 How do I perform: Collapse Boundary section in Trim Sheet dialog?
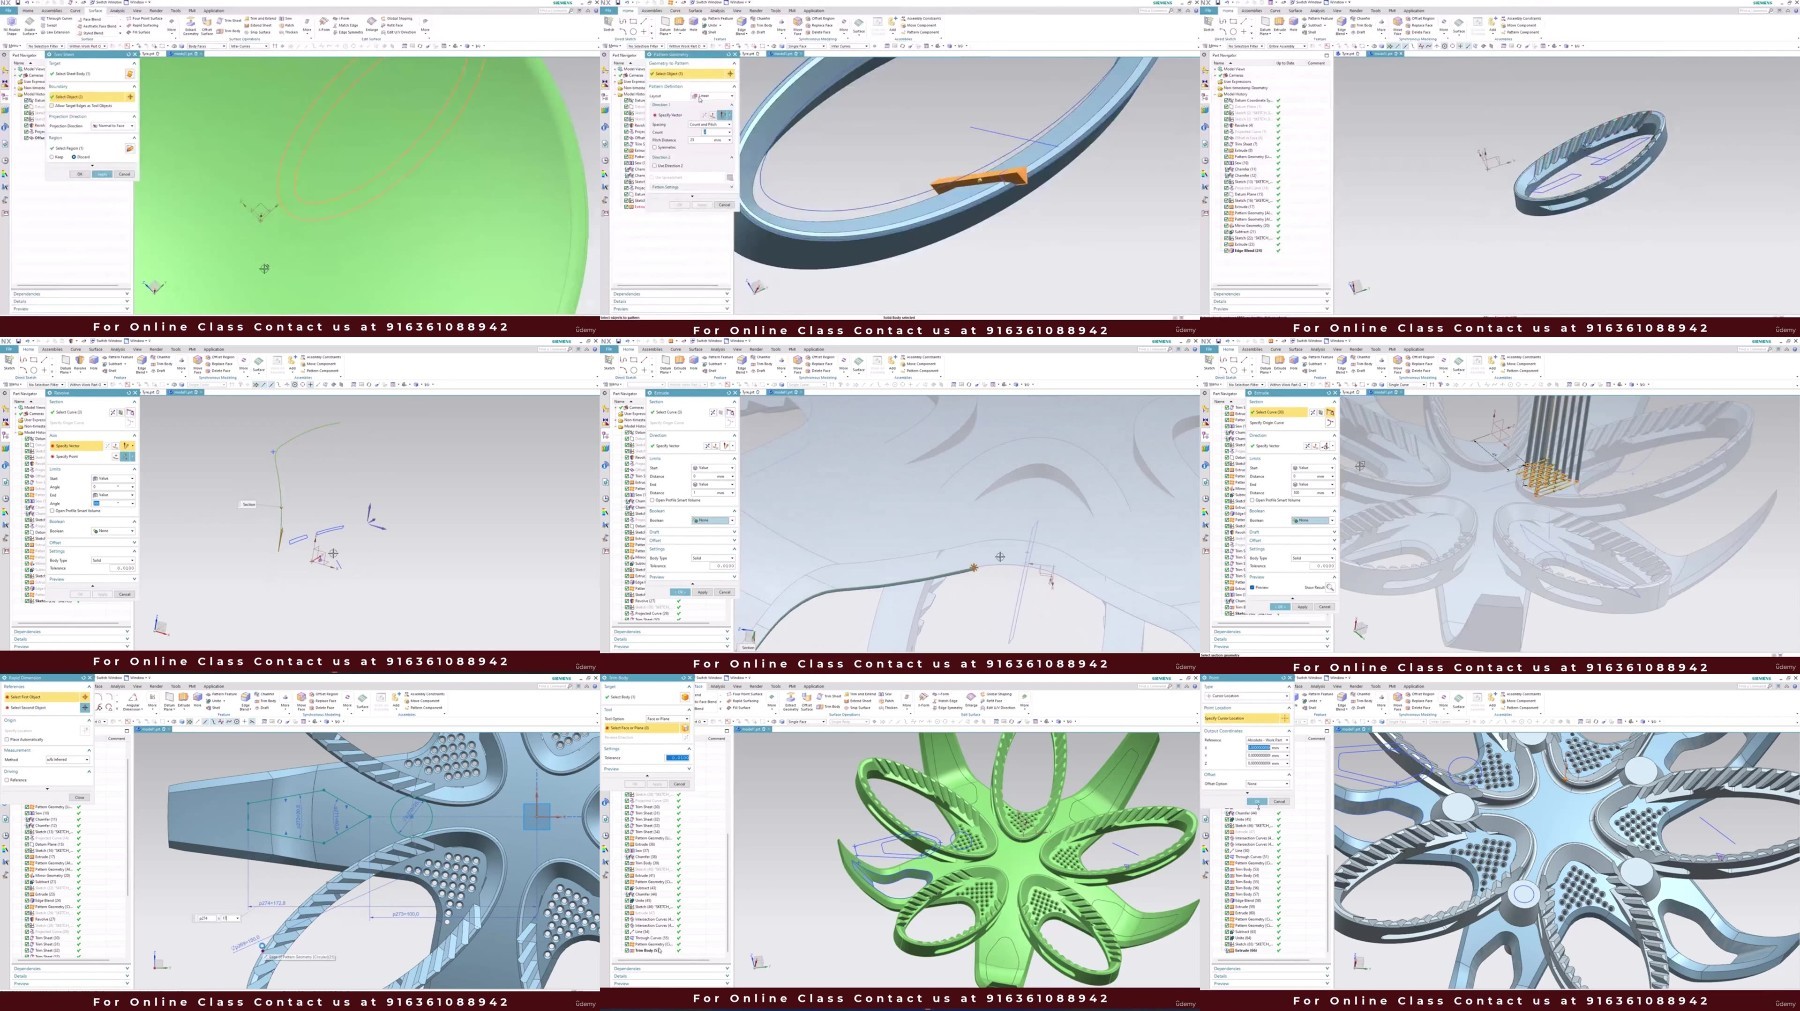(x=134, y=86)
